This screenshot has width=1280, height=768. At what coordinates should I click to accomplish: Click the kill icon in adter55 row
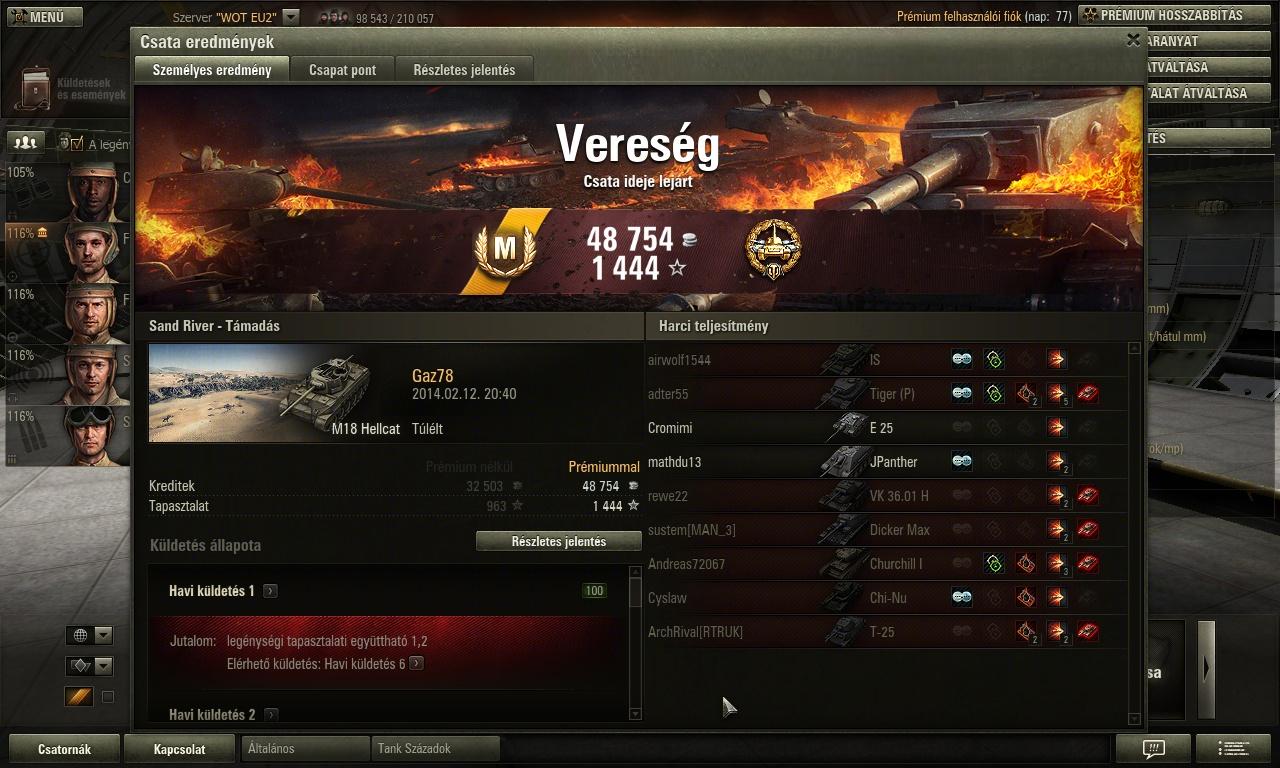1088,394
